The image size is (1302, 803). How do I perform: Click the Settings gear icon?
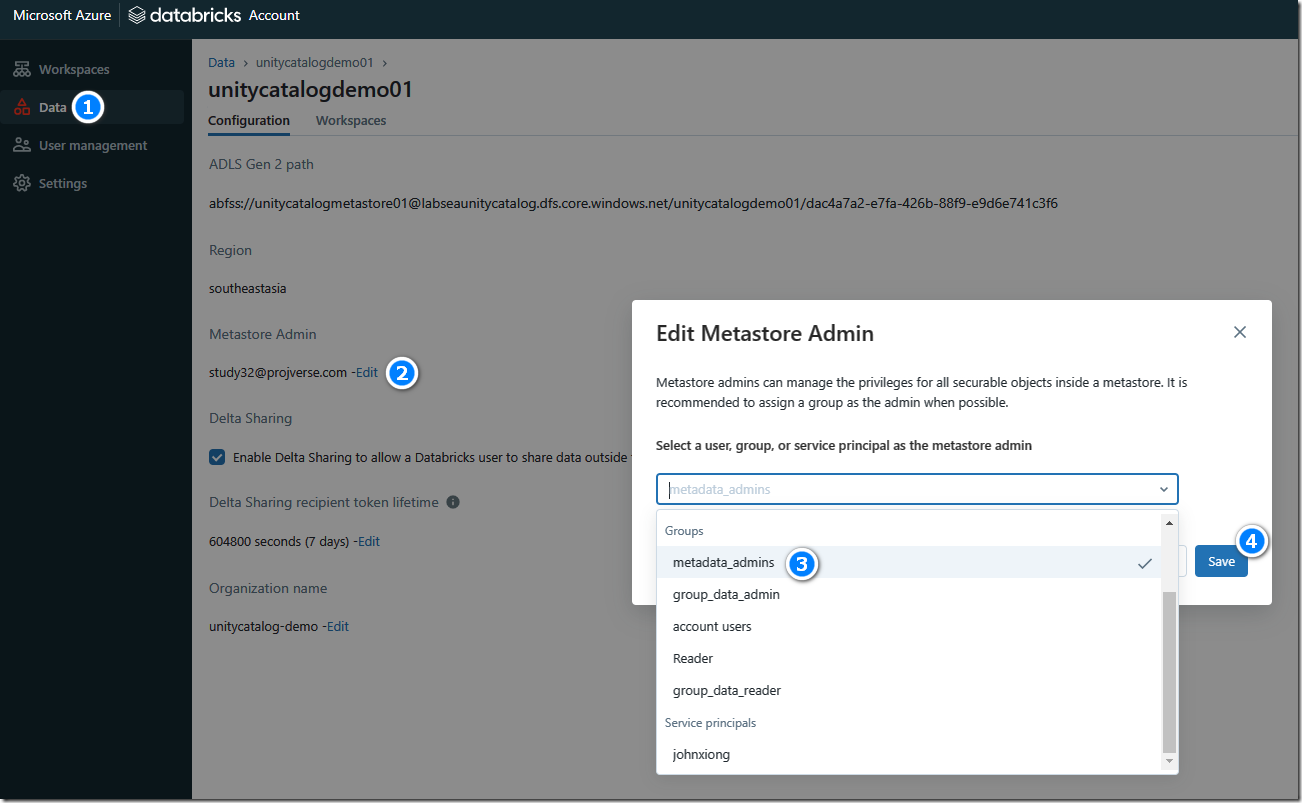22,184
